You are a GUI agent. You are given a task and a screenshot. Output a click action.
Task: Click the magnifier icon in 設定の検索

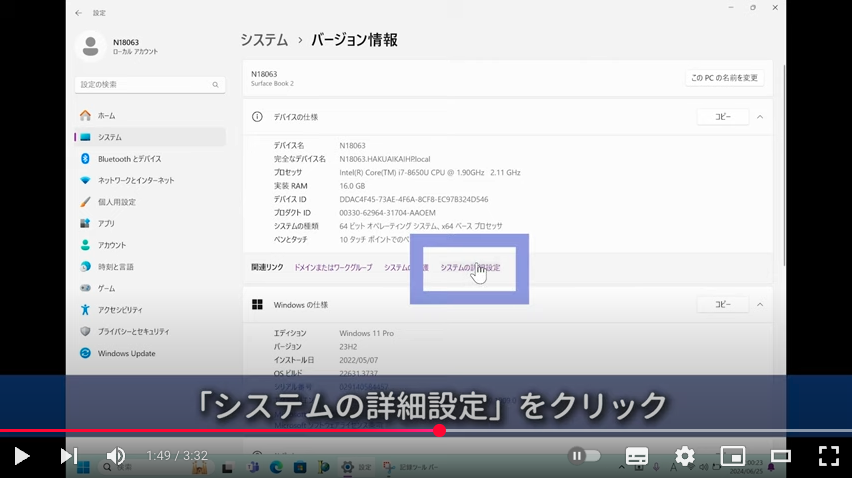click(x=215, y=85)
